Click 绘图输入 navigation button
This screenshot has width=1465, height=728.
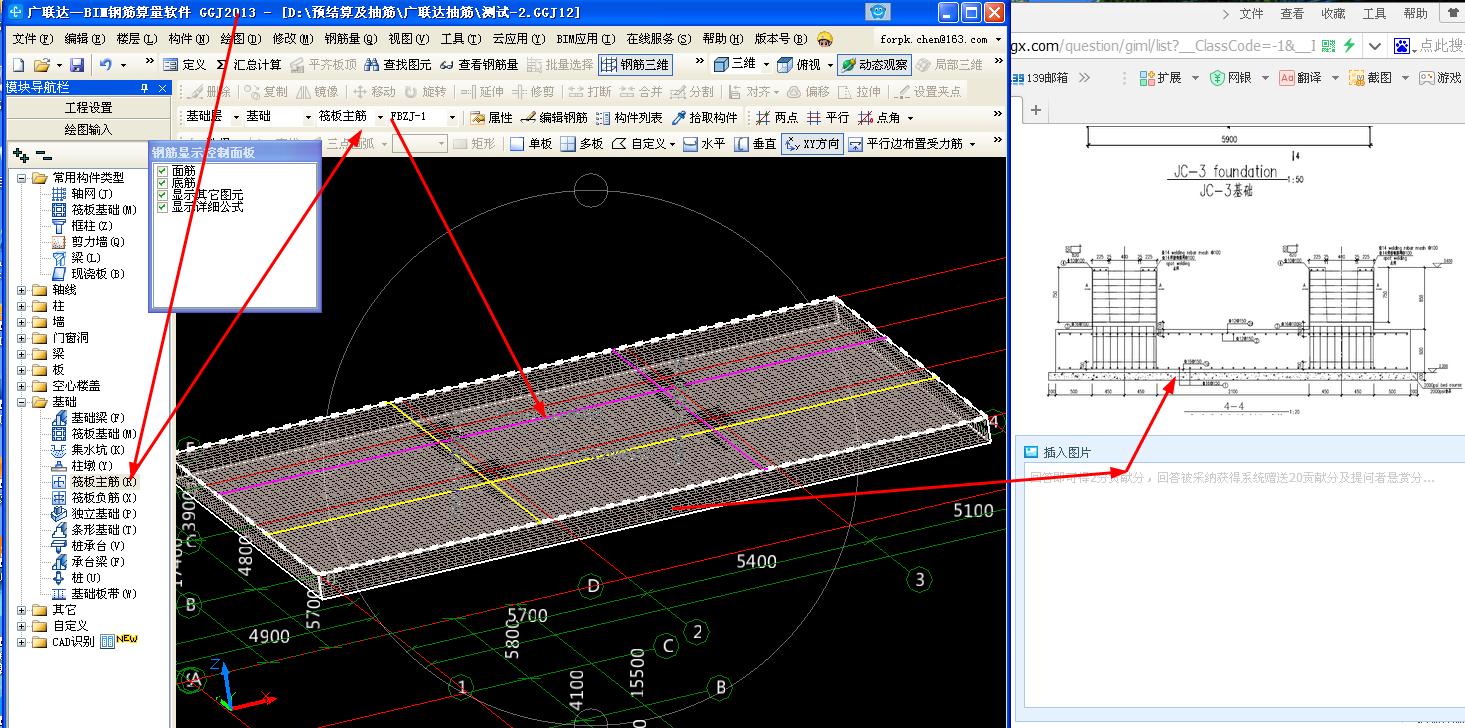88,129
